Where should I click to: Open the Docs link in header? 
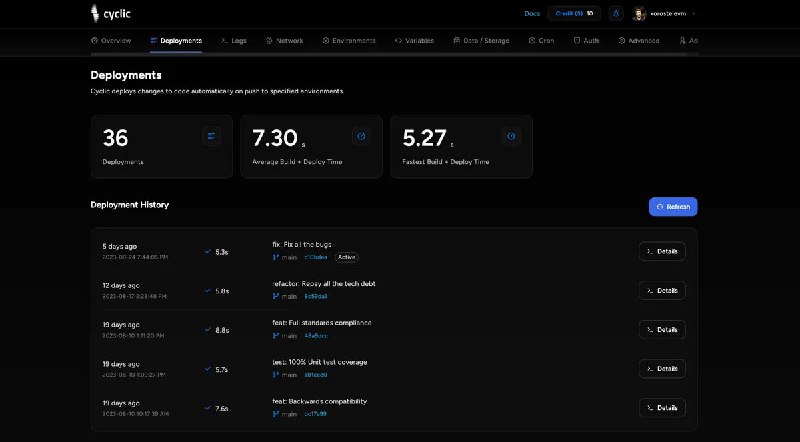[532, 14]
